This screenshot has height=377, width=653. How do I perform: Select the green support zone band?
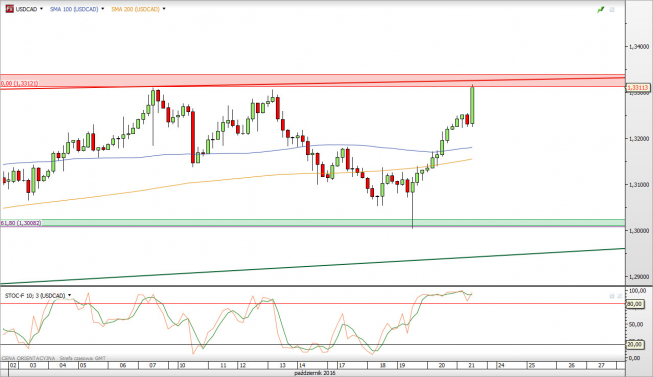tap(312, 223)
